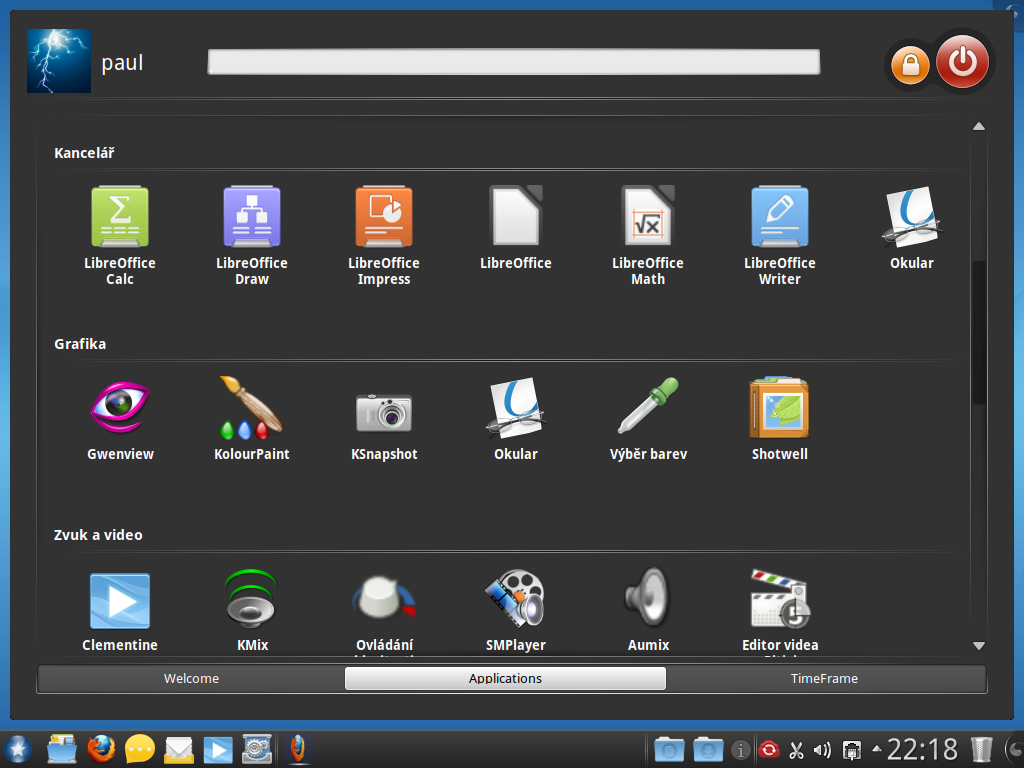1024x768 pixels.
Task: Launch the Výběr barev color picker
Action: 648,419
